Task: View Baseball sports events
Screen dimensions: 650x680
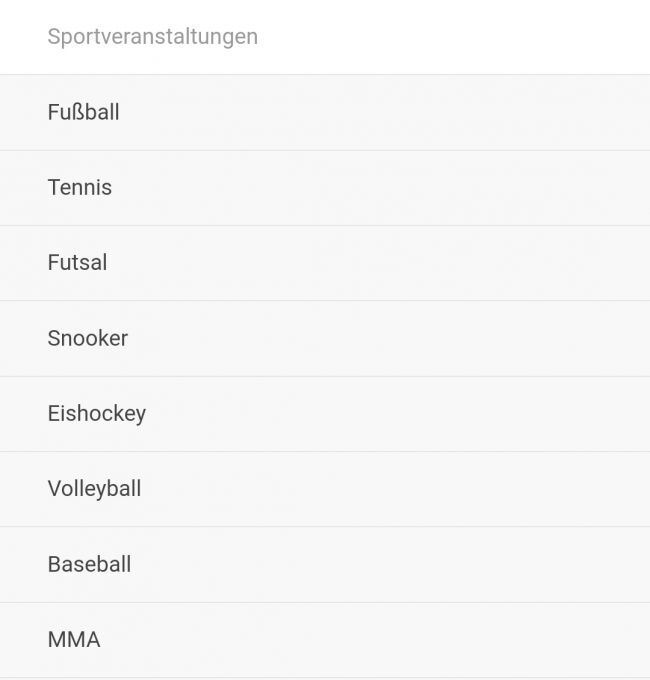Action: click(x=324, y=564)
